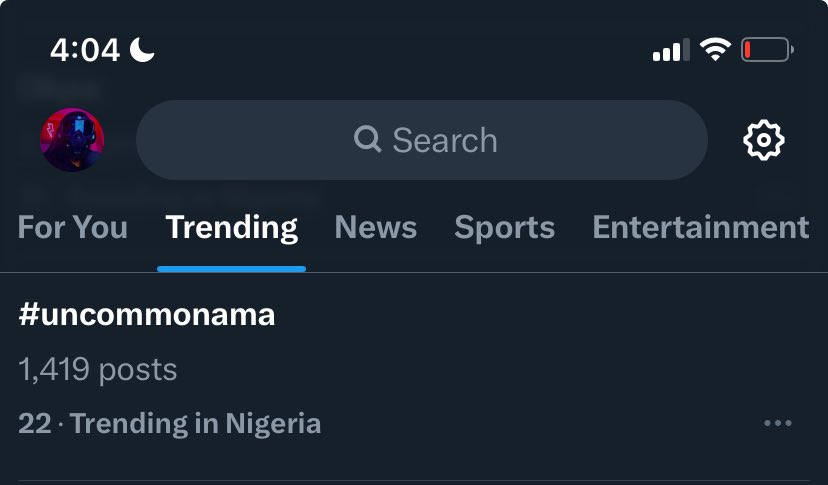Tap the cellular signal bars icon

(671, 50)
